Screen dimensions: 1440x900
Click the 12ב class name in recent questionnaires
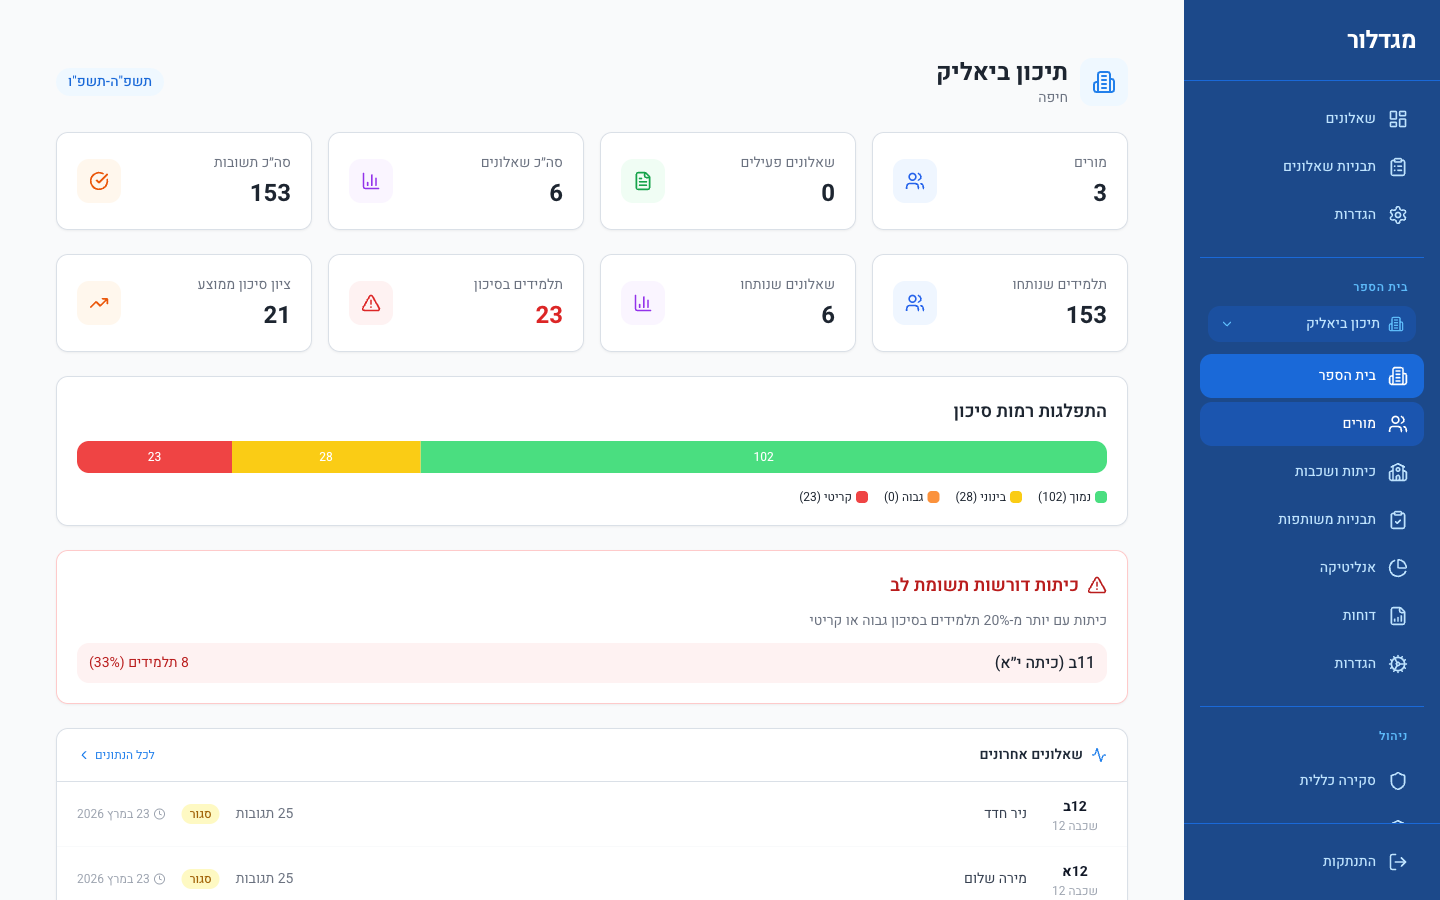[1075, 806]
